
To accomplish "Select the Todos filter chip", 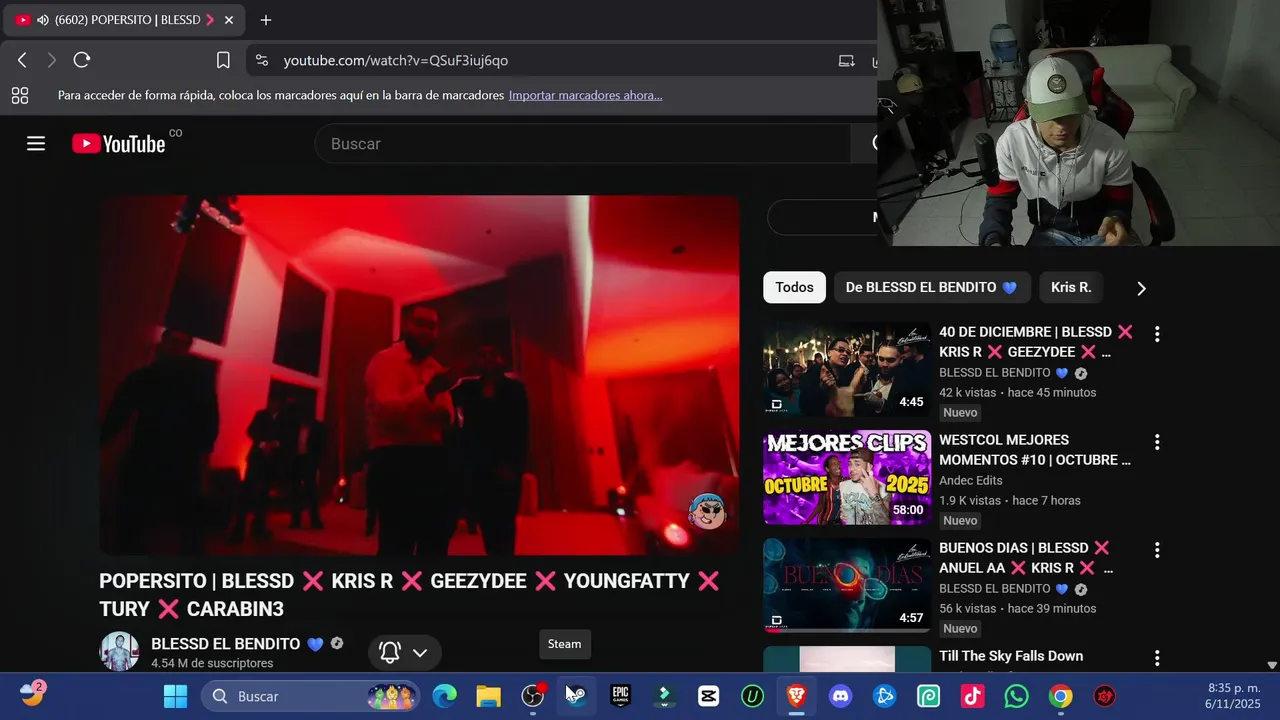I will [x=794, y=287].
